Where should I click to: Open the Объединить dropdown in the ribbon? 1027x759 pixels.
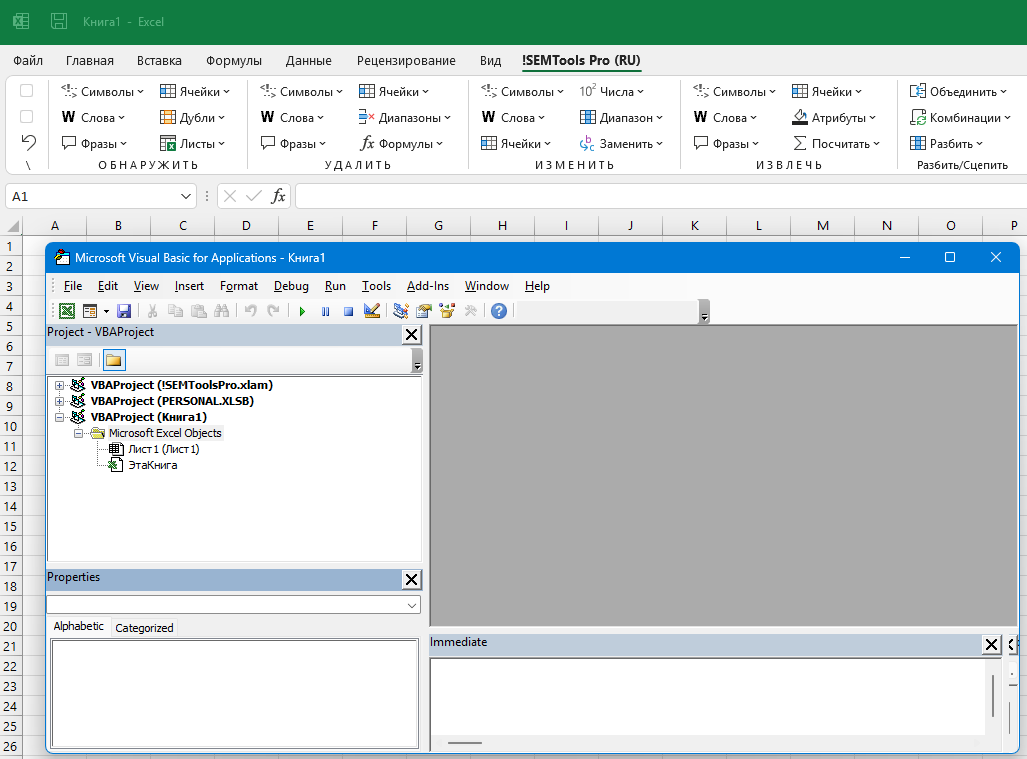click(958, 92)
